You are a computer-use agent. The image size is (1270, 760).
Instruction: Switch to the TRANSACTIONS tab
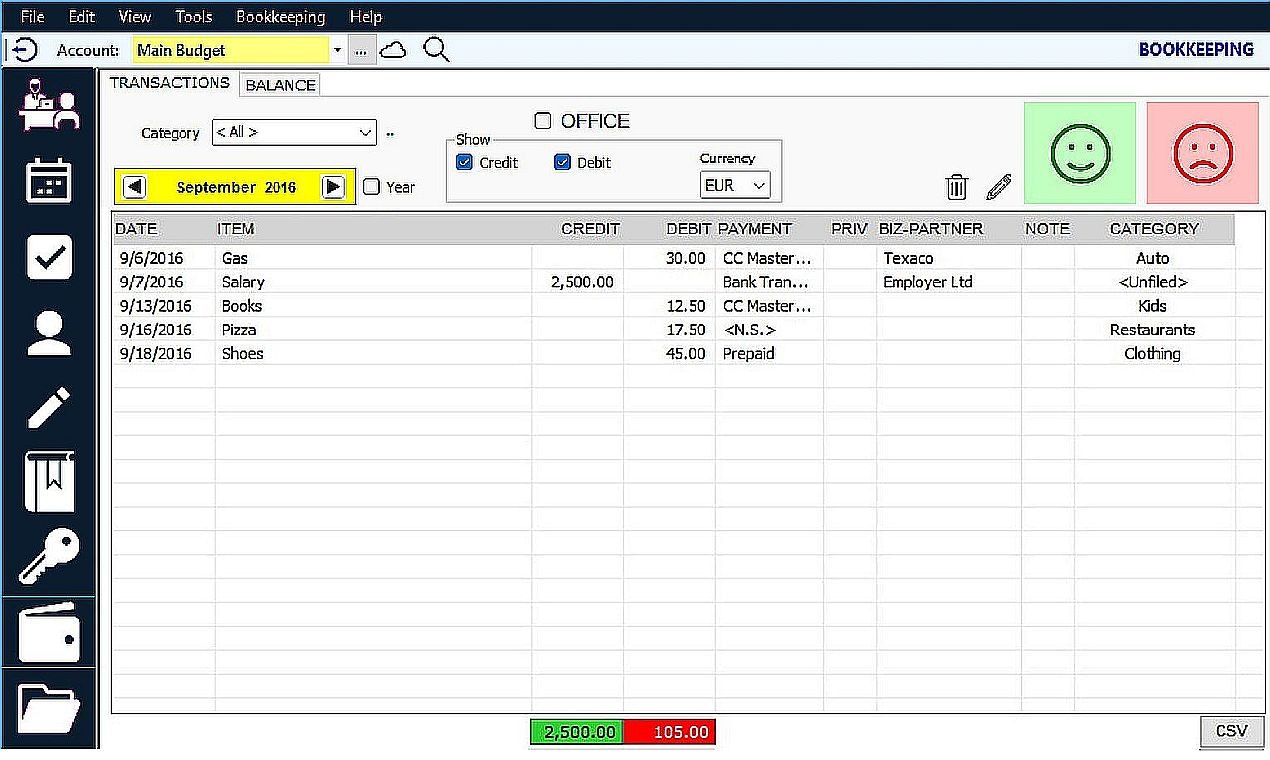(170, 83)
